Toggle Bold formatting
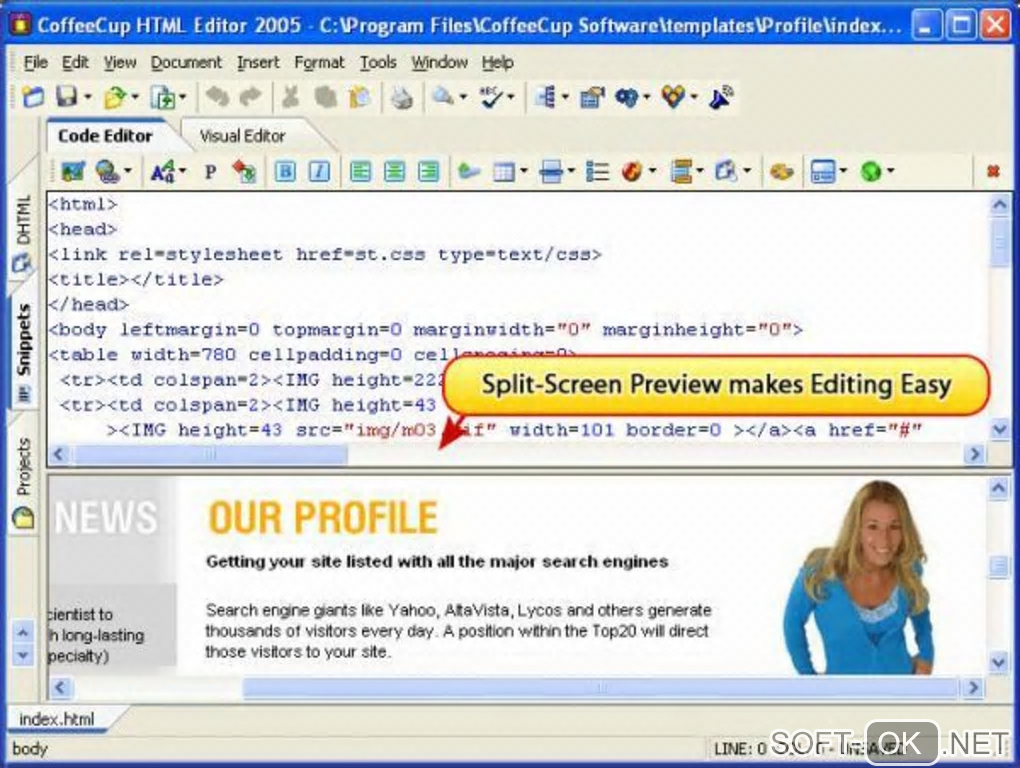This screenshot has width=1020, height=768. [285, 172]
